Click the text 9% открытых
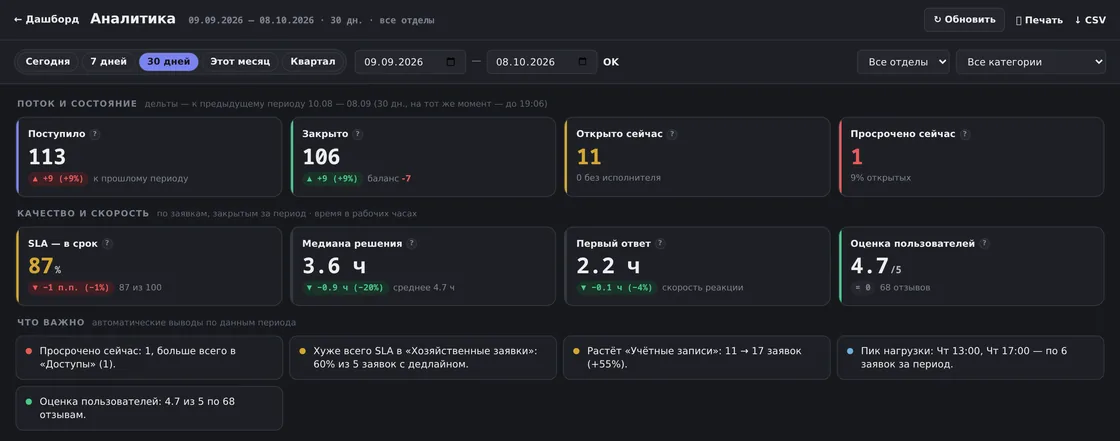 click(881, 178)
